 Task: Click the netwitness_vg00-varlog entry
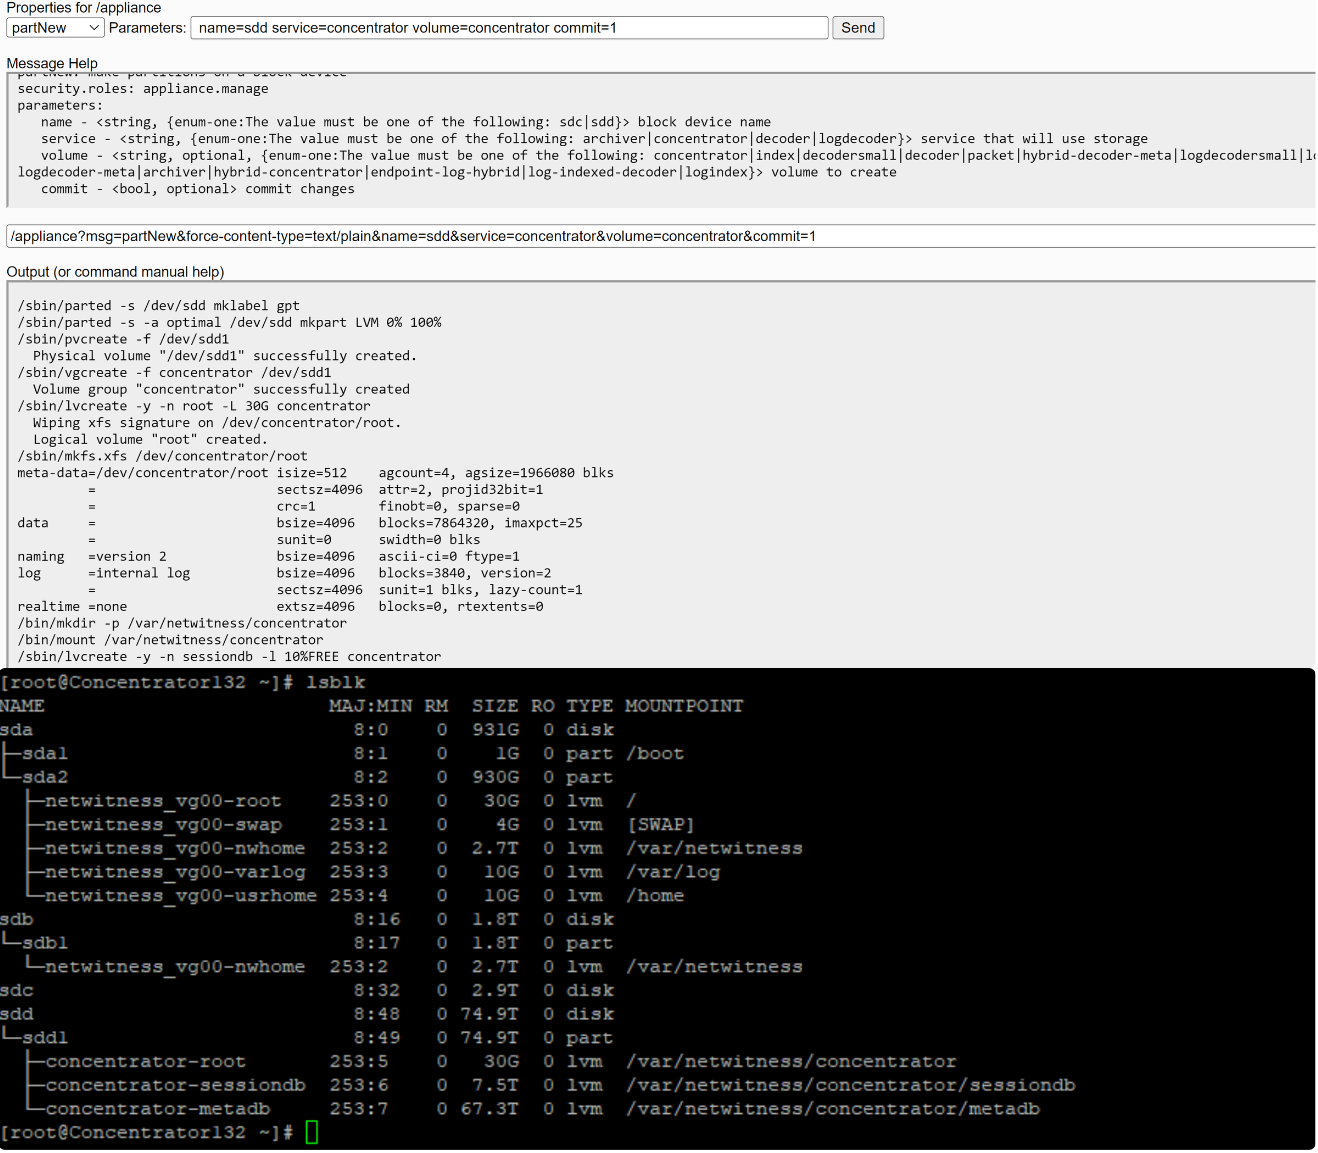(175, 872)
